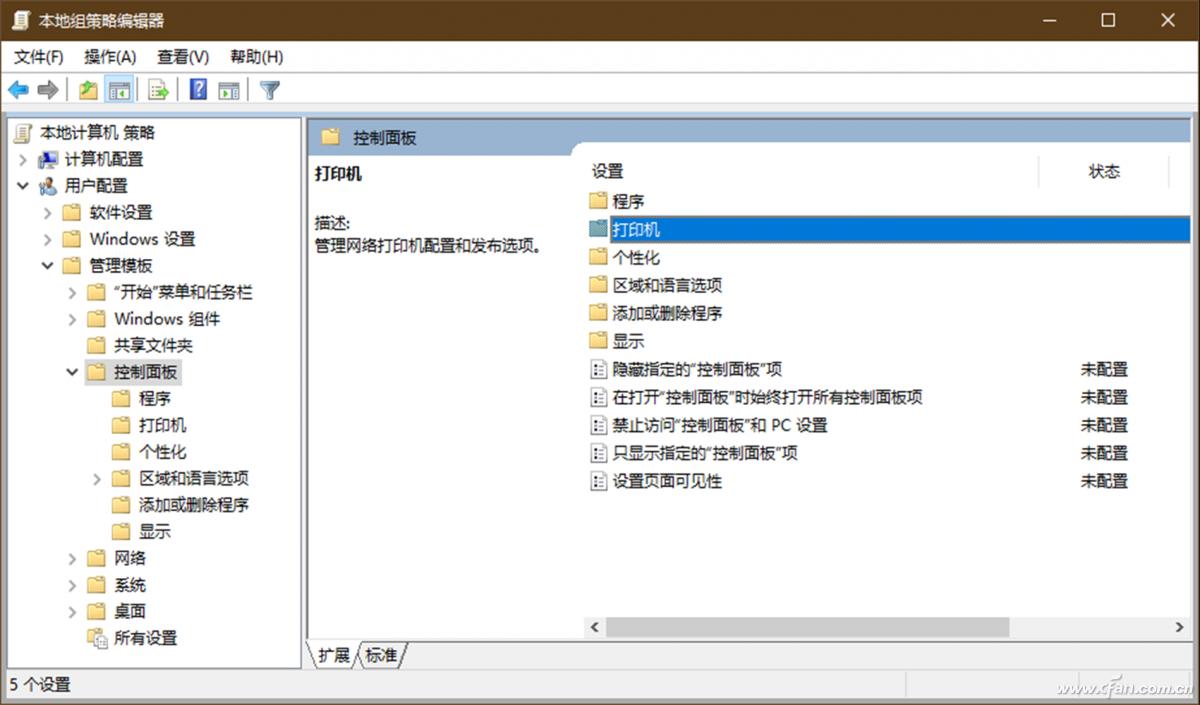1200x705 pixels.
Task: Expand the 网络 tree node
Action: tap(70, 558)
